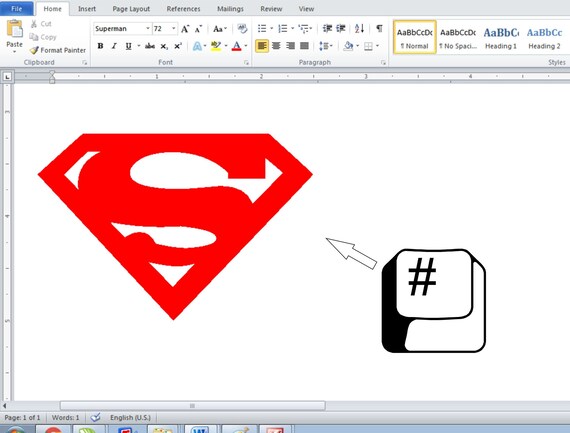Screen dimensions: 570x433
Task: Toggle Underline formatting
Action: (x=128, y=46)
